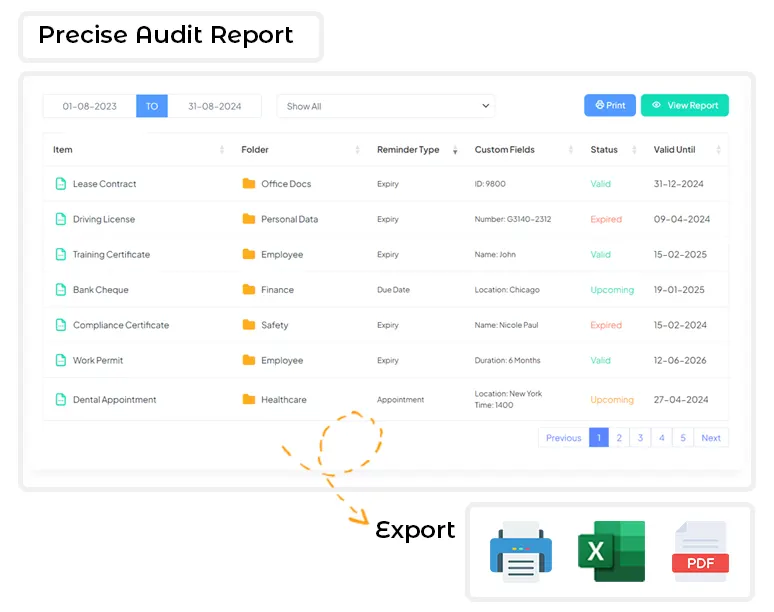
Task: Open the Finance folder icon
Action: pos(249,289)
